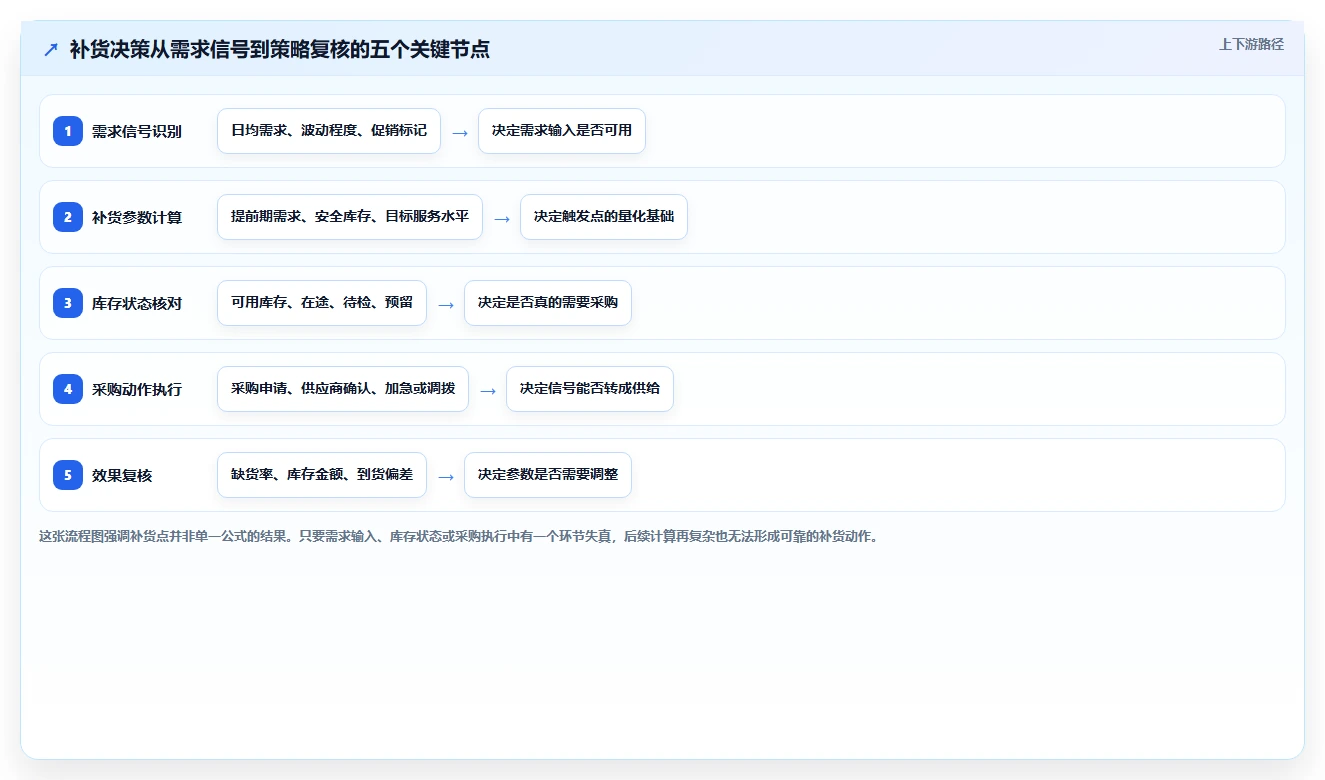Click the diagonal arrow icon beside the title
1325x780 pixels.
click(51, 49)
